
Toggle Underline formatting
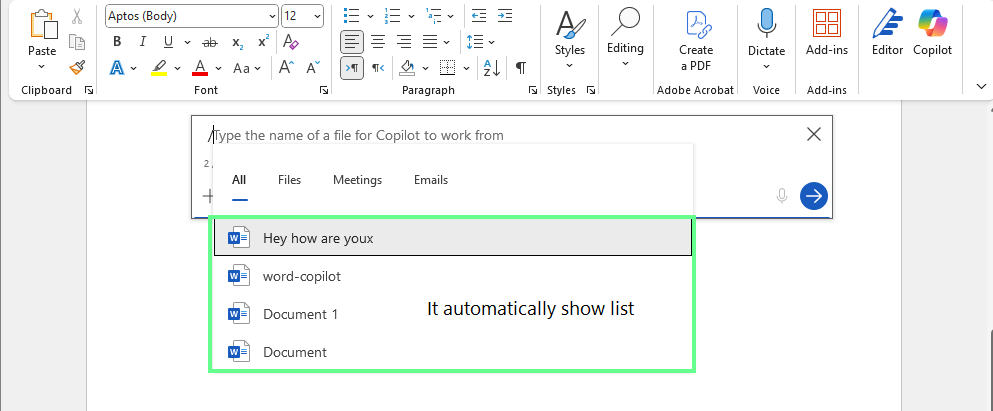[x=168, y=42]
